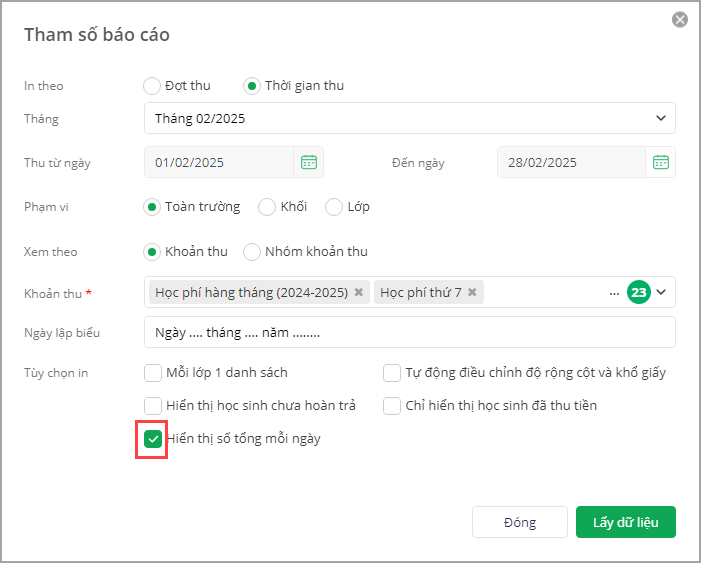Viewport: 701px width, 563px height.
Task: Check Chỉ hiển thị học sinh đã thu tiền
Action: pyautogui.click(x=392, y=405)
